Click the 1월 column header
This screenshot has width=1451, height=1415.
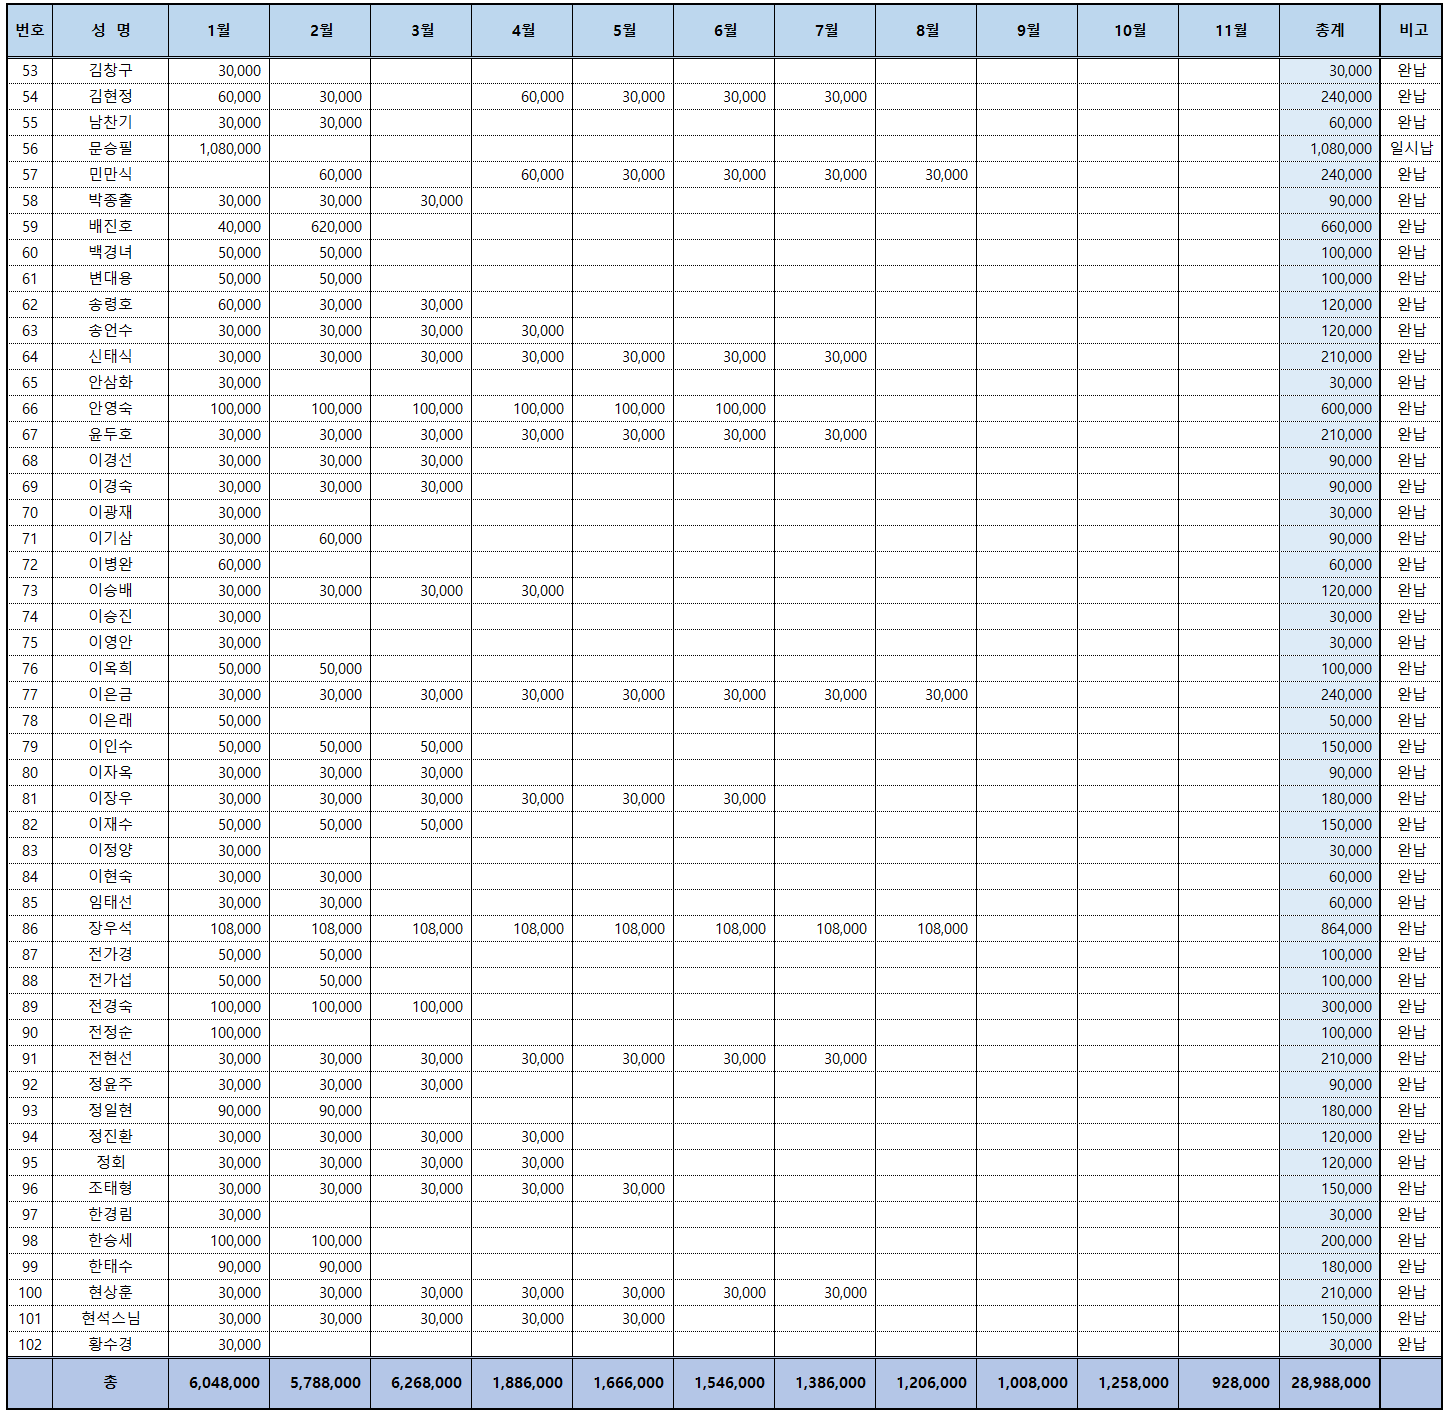point(219,31)
